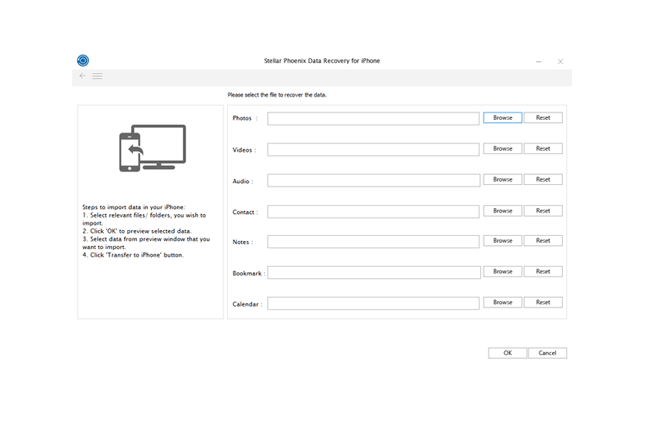Focus the Videos path input field

[x=373, y=149]
